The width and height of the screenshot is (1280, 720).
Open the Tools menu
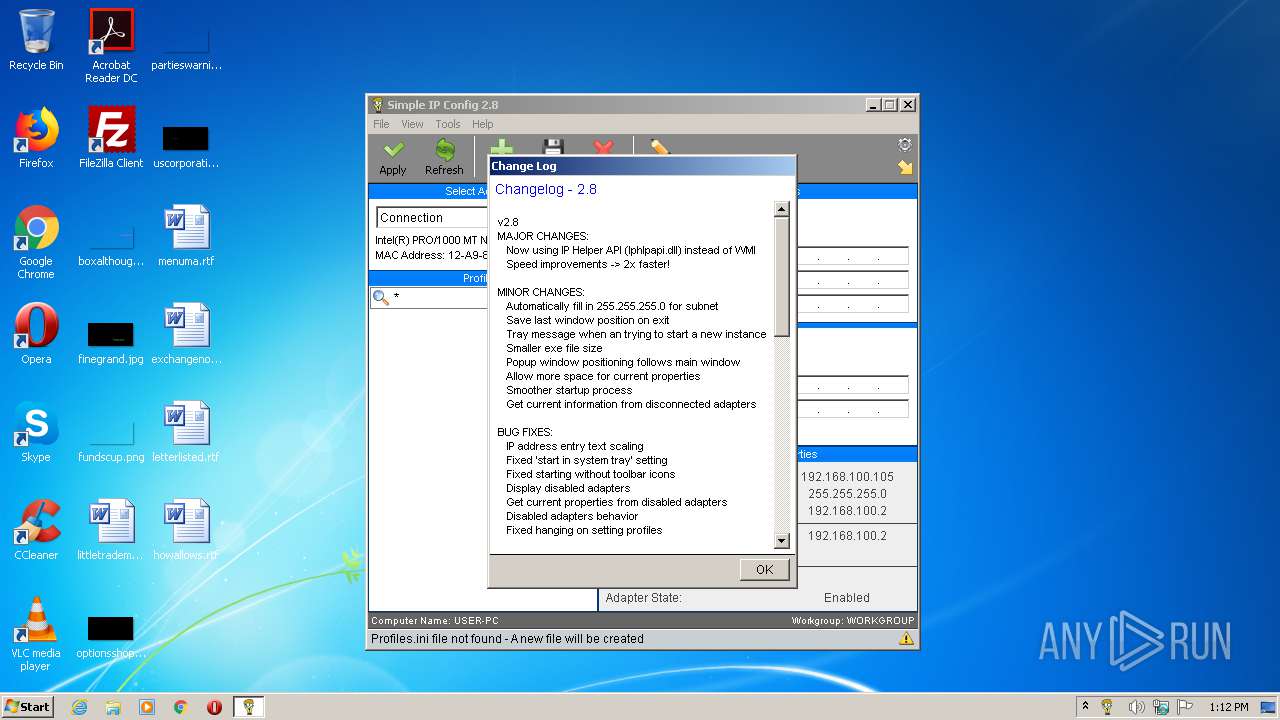point(448,124)
